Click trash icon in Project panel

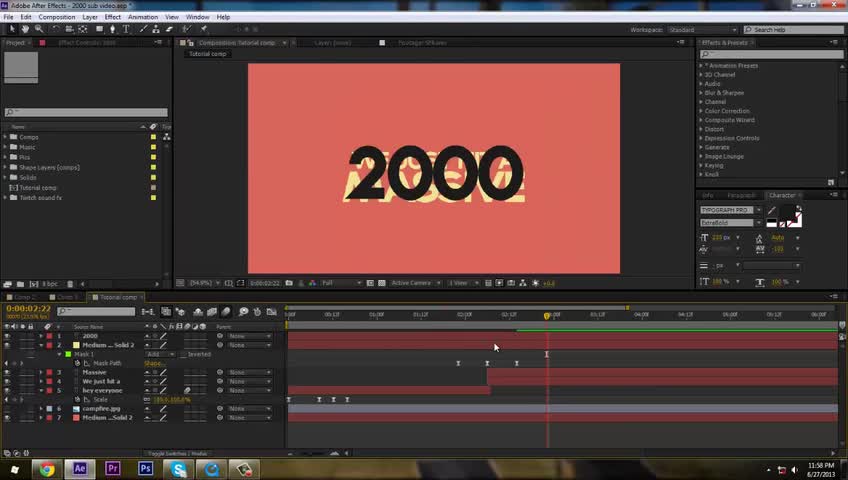pos(70,284)
